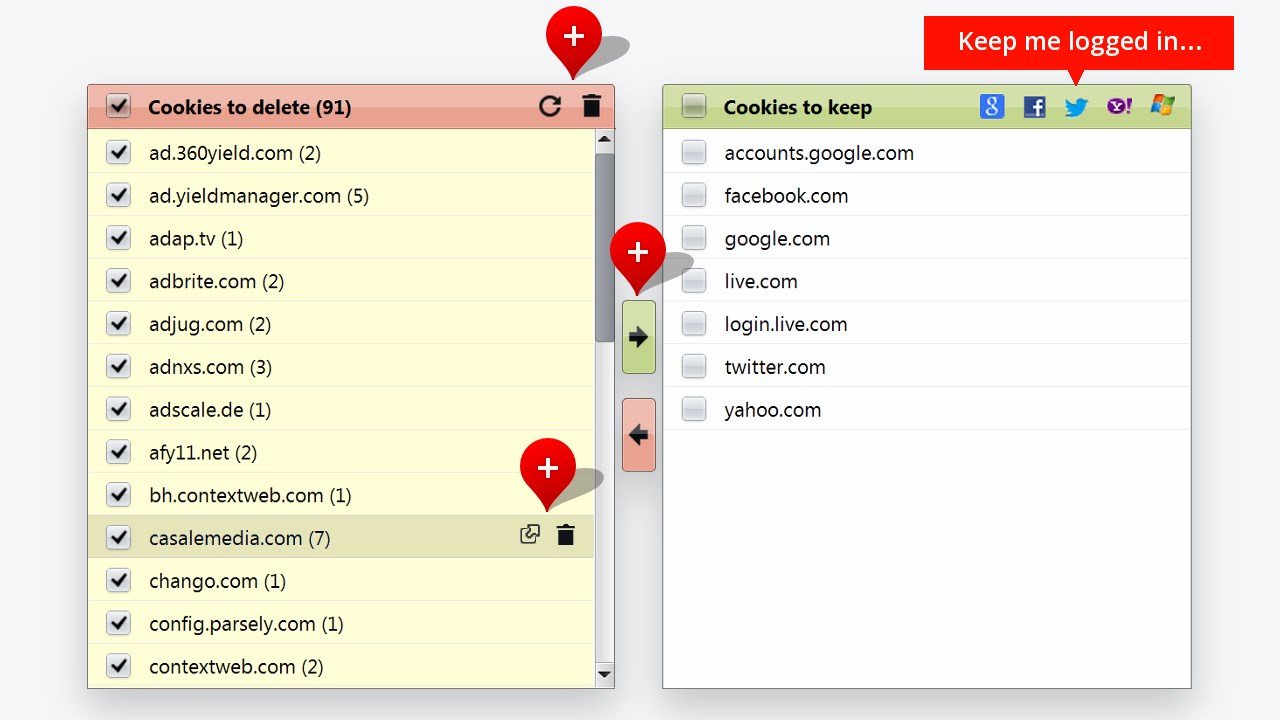This screenshot has height=720, width=1280.
Task: Check twitter.com checkbox
Action: click(694, 367)
